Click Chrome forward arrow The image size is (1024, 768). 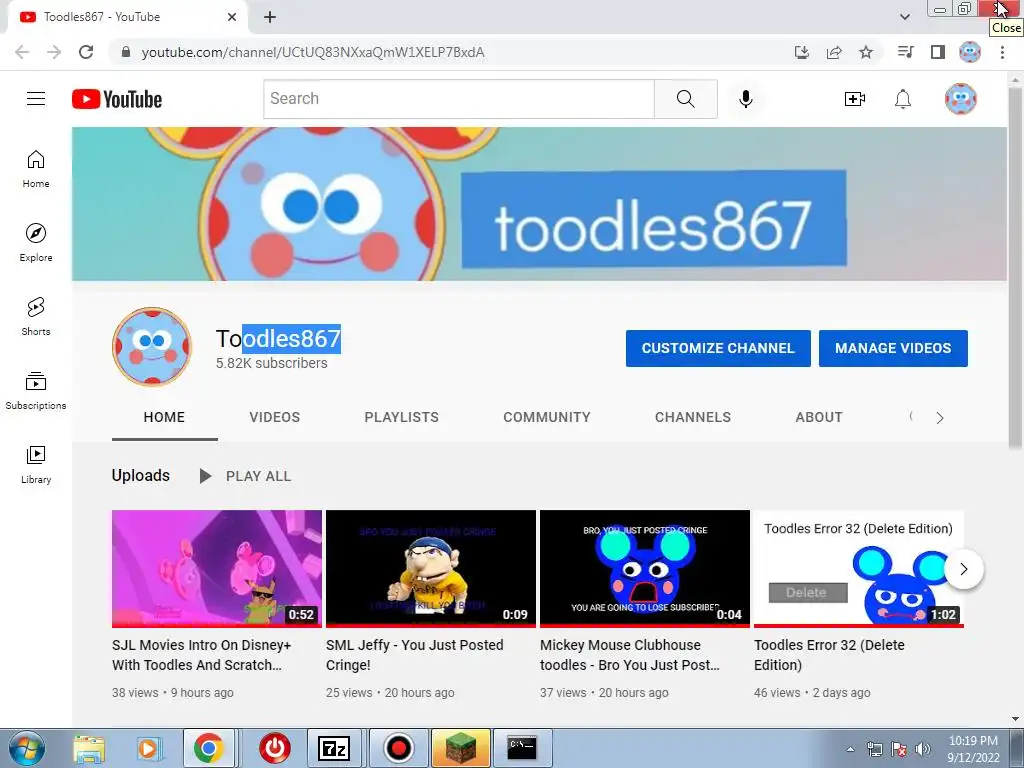54,52
